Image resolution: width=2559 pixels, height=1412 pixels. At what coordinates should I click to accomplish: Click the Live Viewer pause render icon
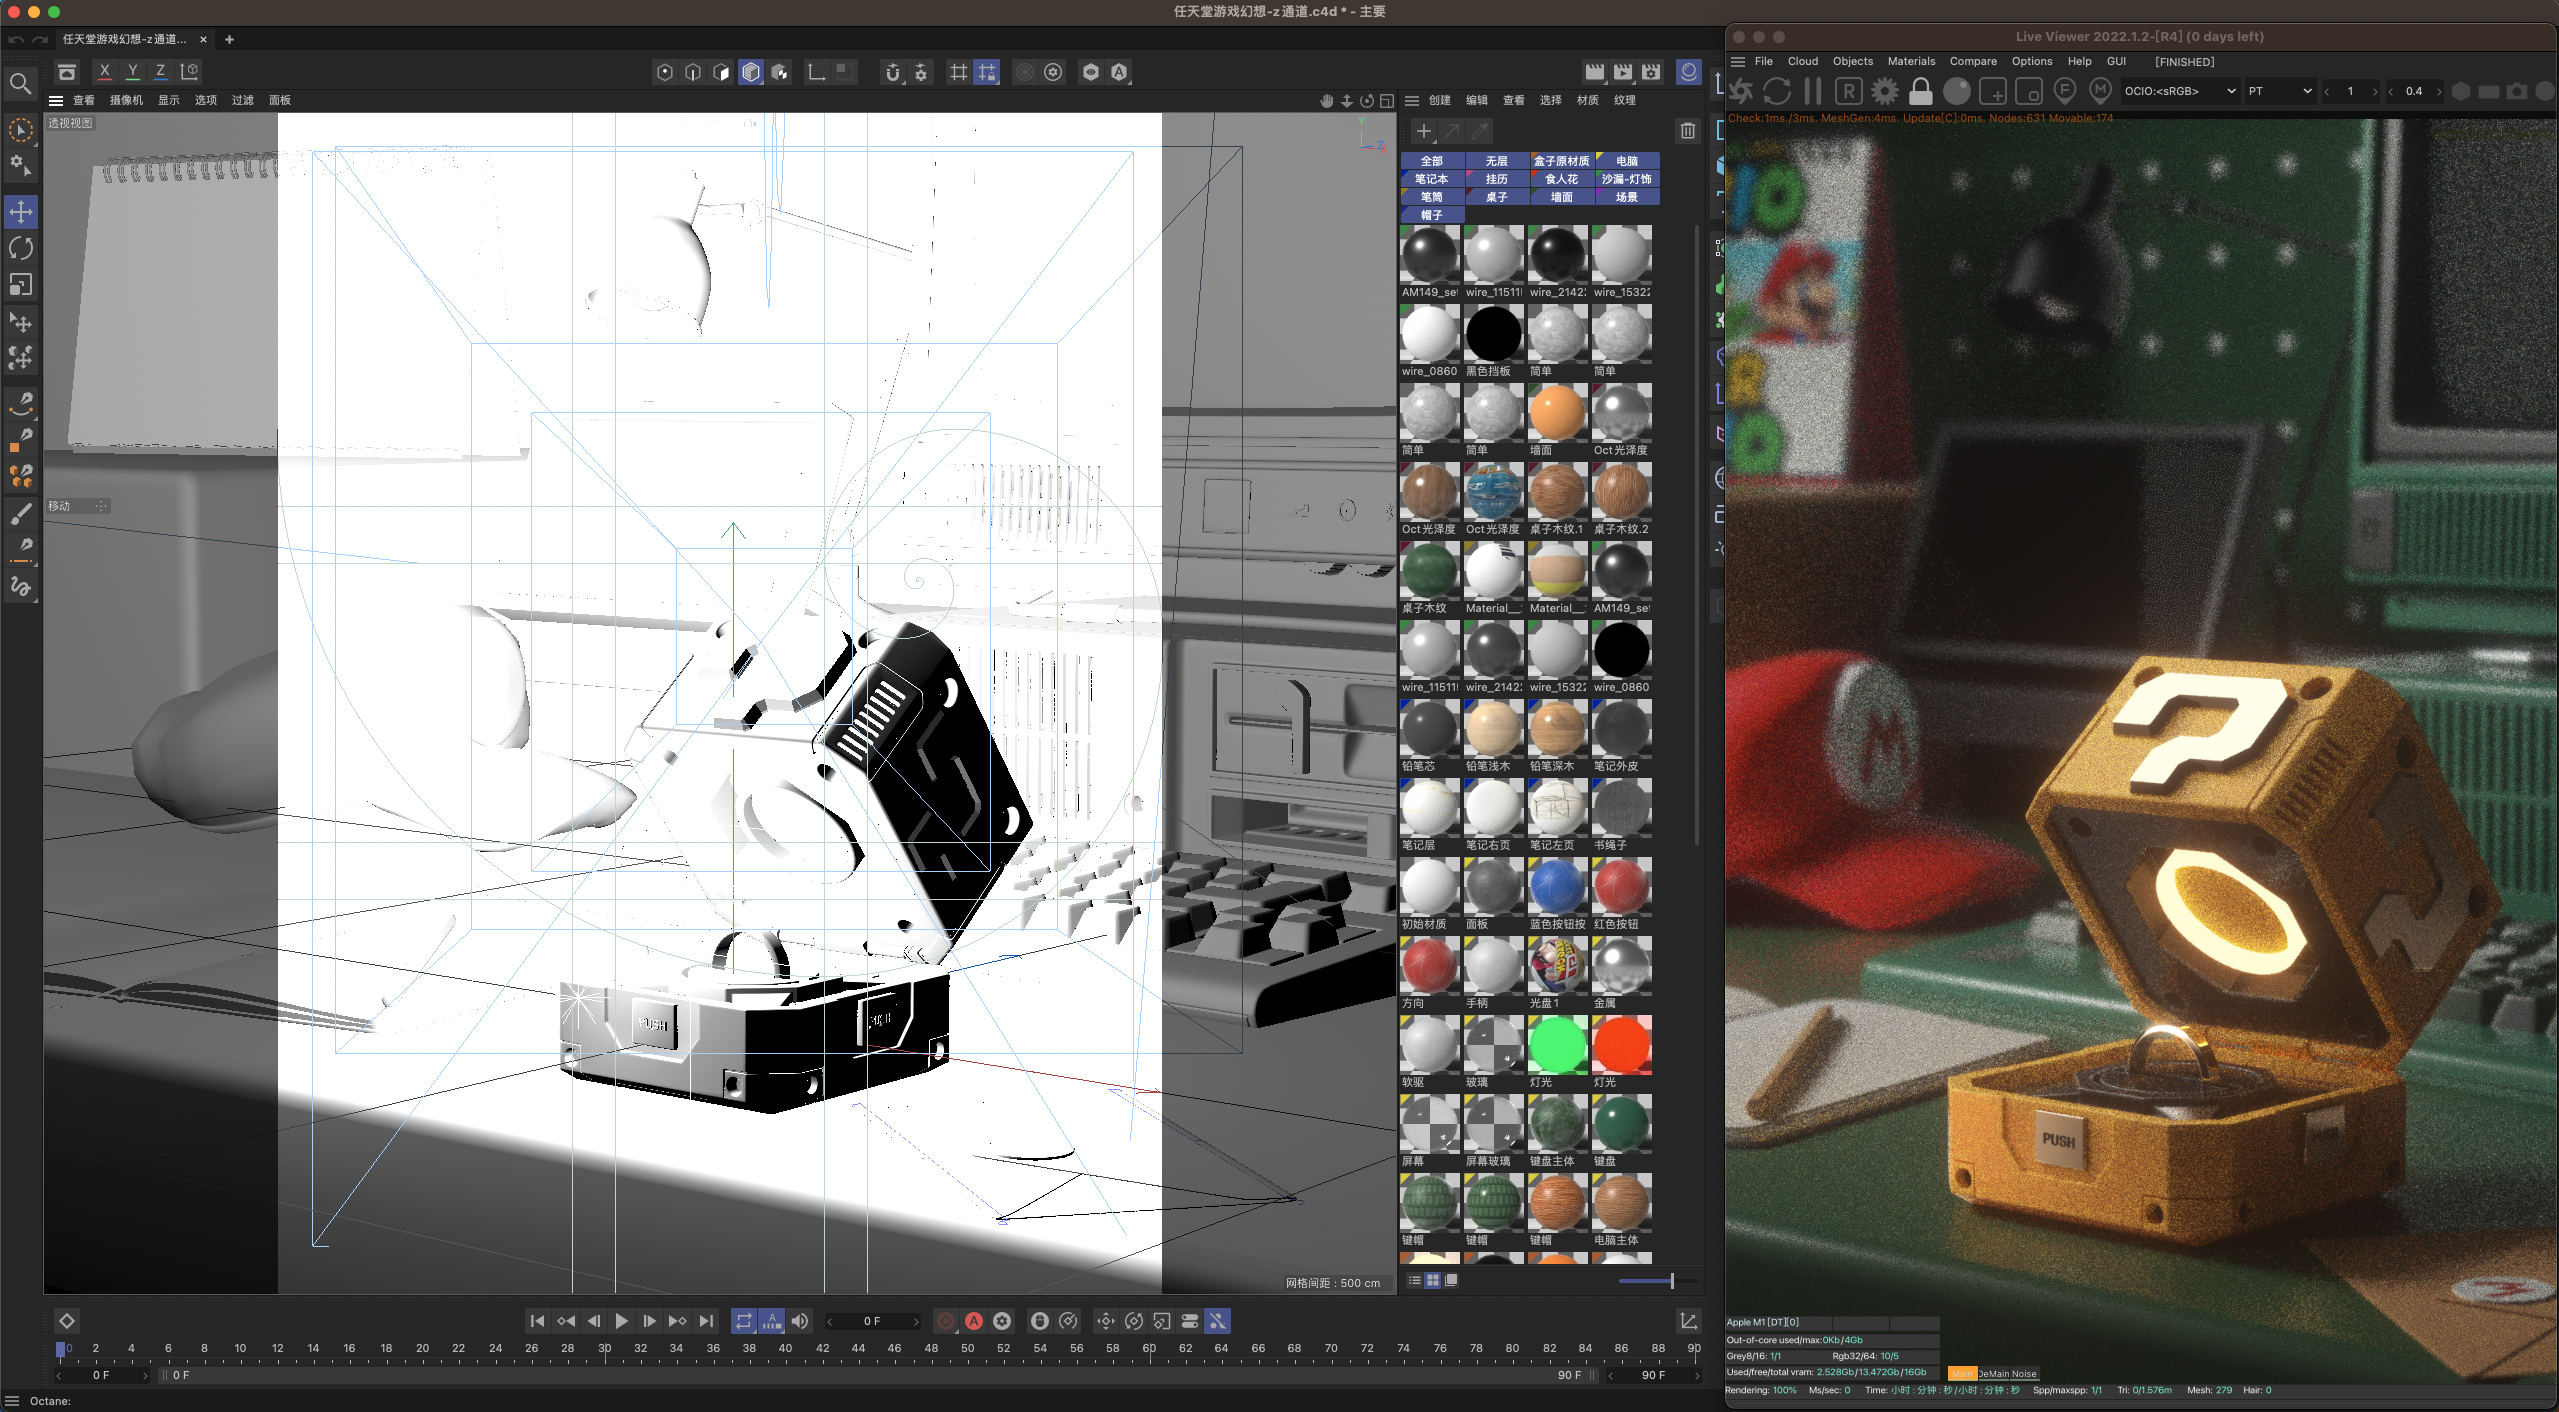pos(1812,91)
